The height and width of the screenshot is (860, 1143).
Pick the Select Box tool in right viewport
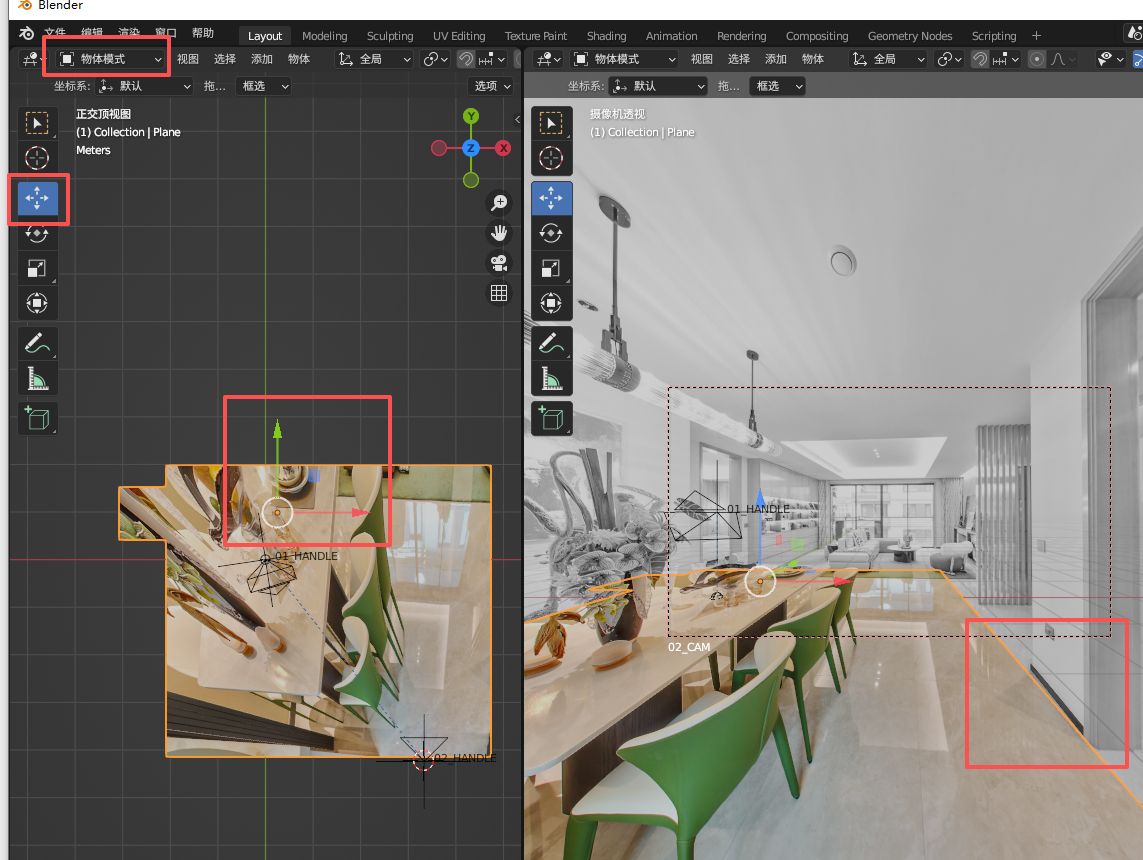click(x=551, y=124)
